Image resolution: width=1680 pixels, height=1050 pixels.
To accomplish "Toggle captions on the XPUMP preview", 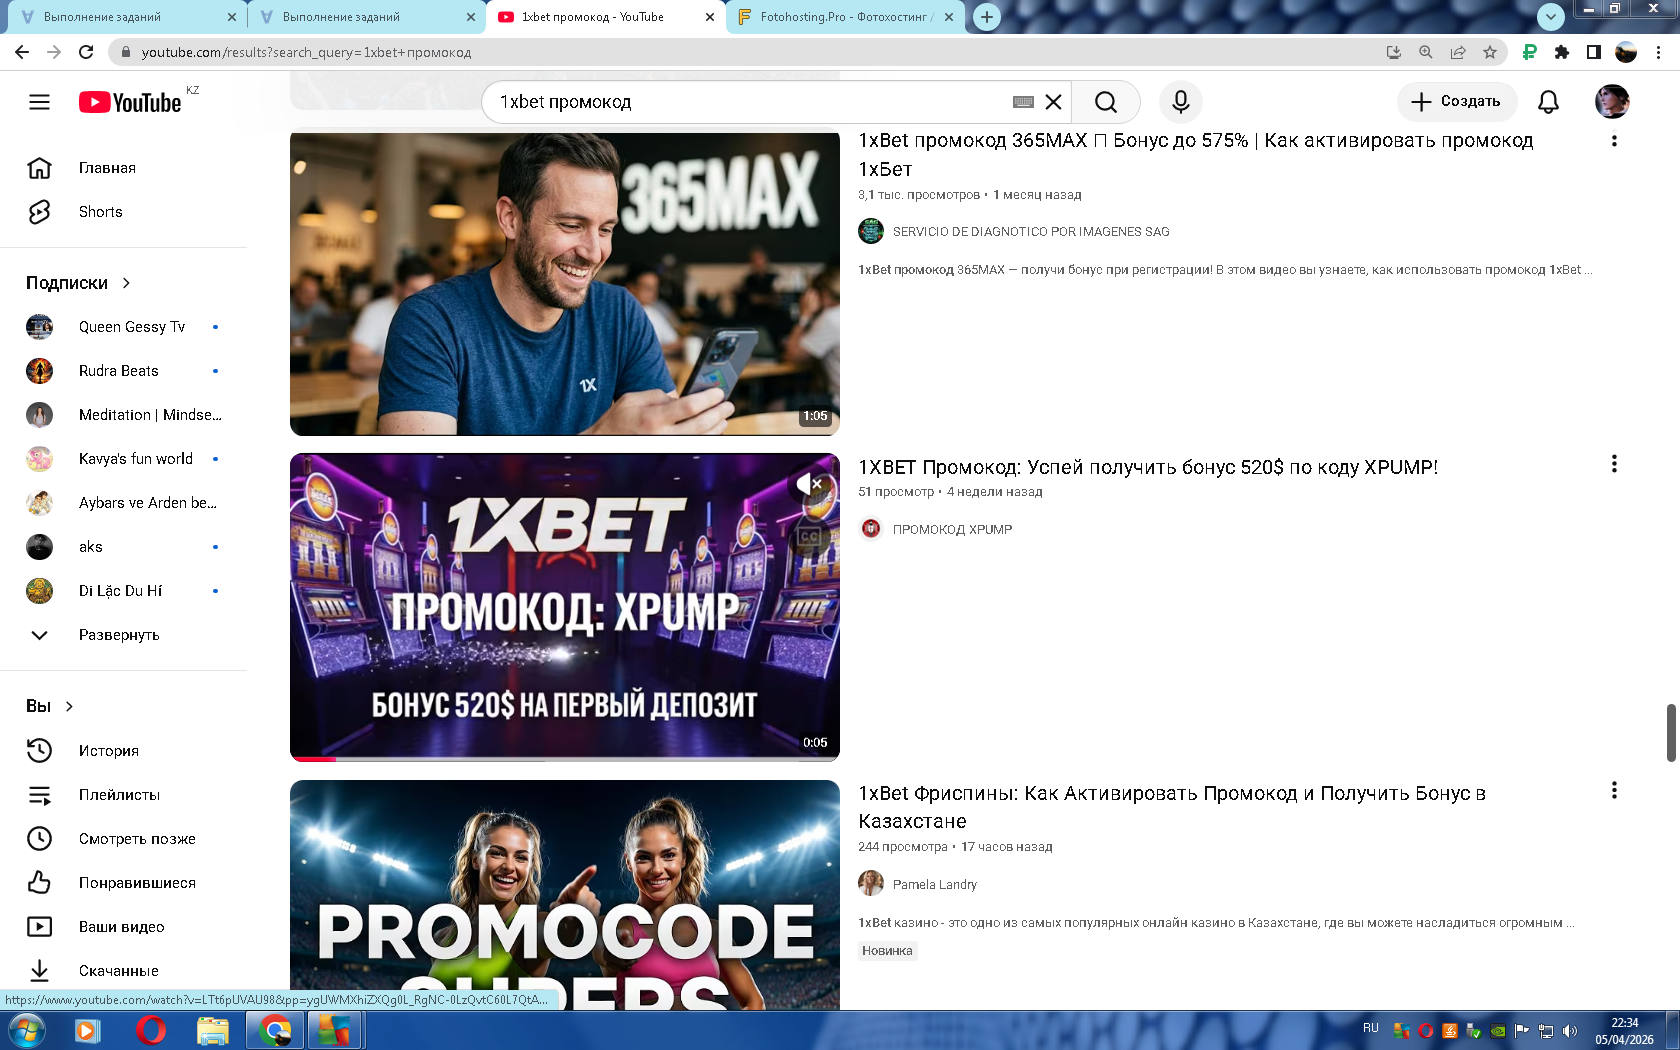I will (809, 536).
